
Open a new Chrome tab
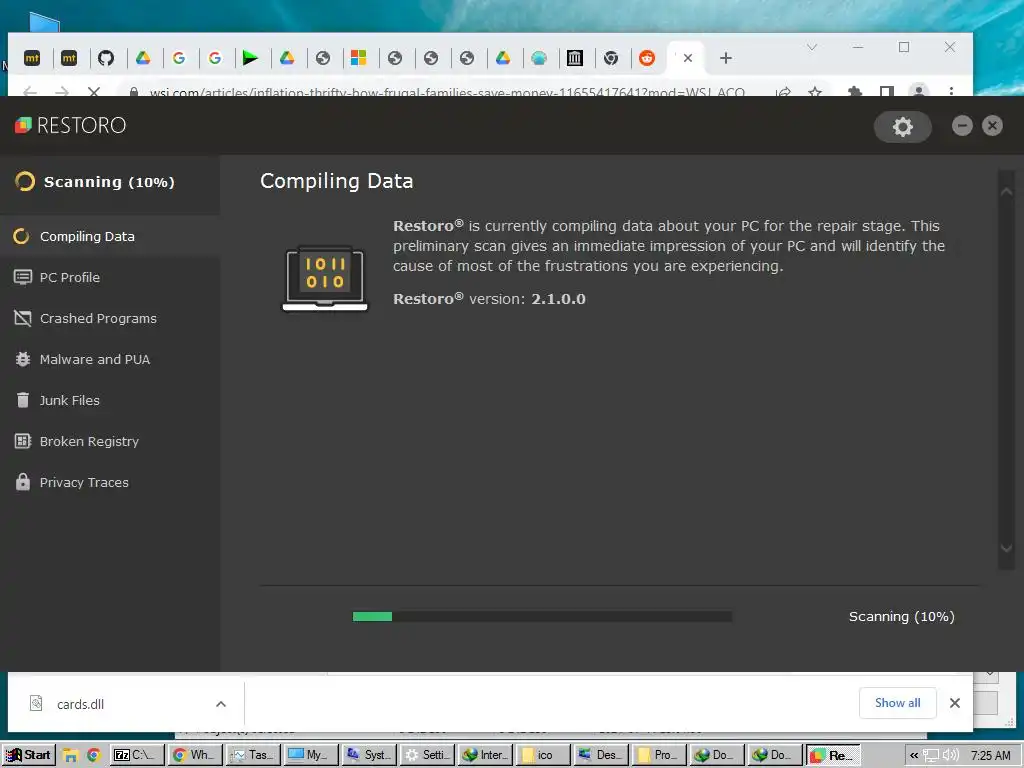tap(726, 58)
